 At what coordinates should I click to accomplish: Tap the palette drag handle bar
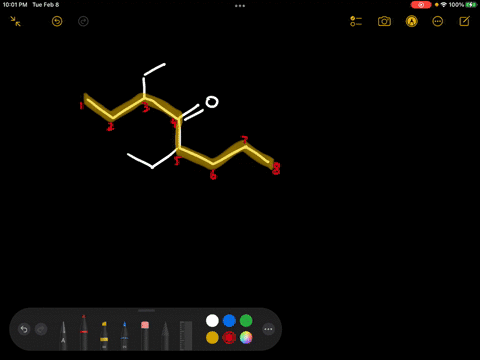[x=146, y=310]
